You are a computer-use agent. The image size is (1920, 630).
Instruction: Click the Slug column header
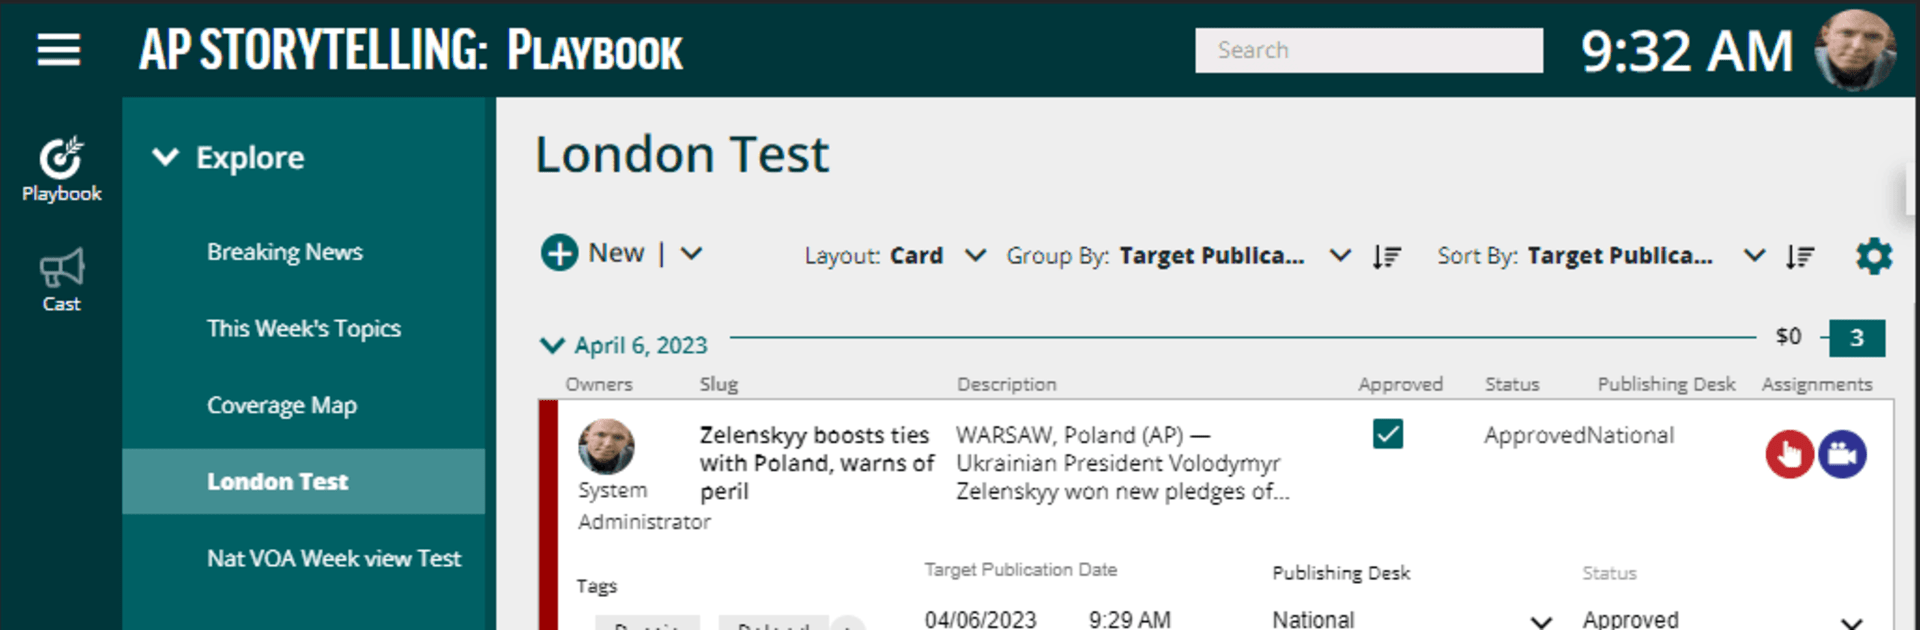coord(719,384)
